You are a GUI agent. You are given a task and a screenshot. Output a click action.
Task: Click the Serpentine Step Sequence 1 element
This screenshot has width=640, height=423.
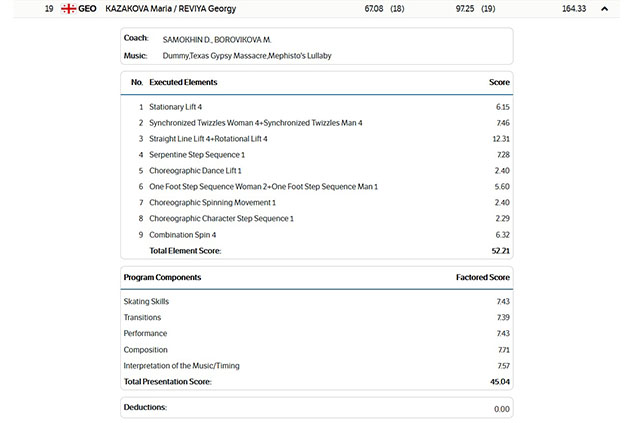point(197,155)
